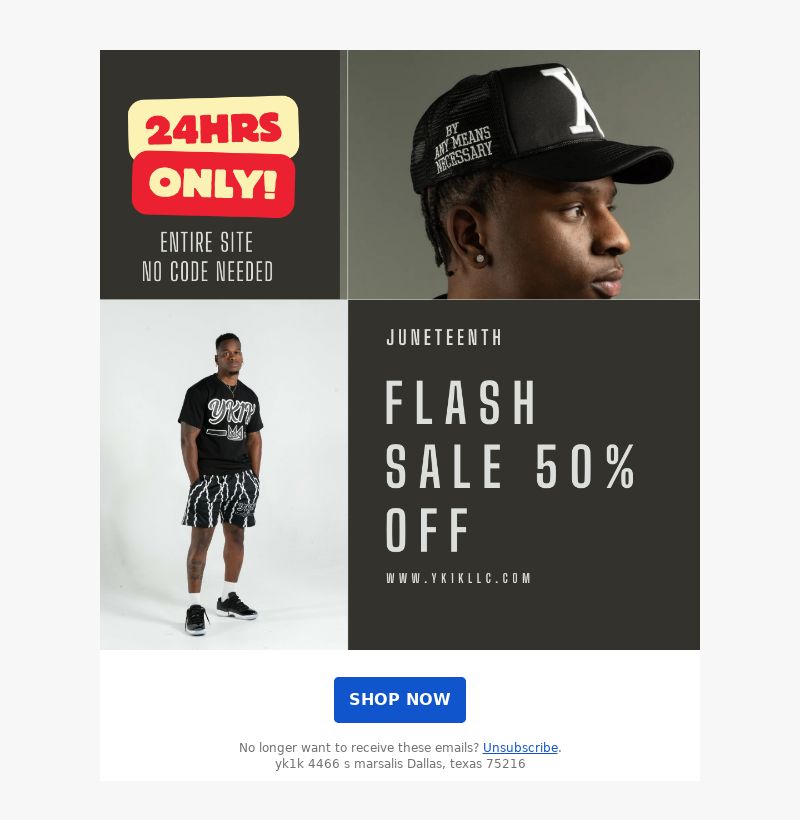
Task: Click the red ONLY! badge
Action: coord(213,184)
